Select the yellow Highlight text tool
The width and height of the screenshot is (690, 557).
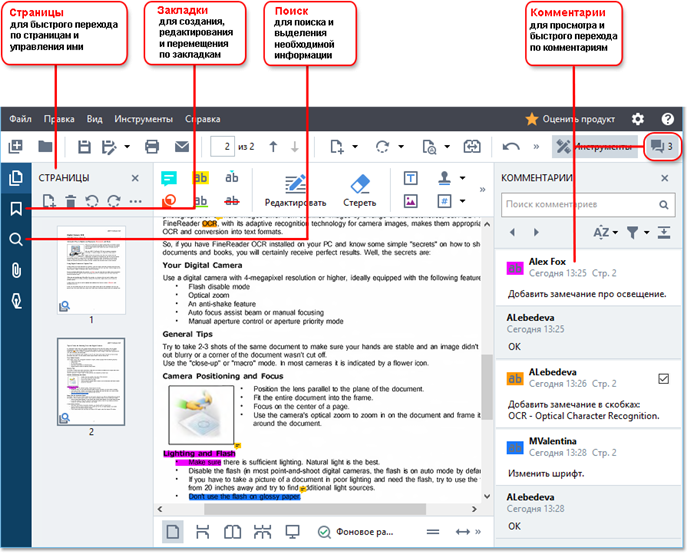tap(200, 178)
